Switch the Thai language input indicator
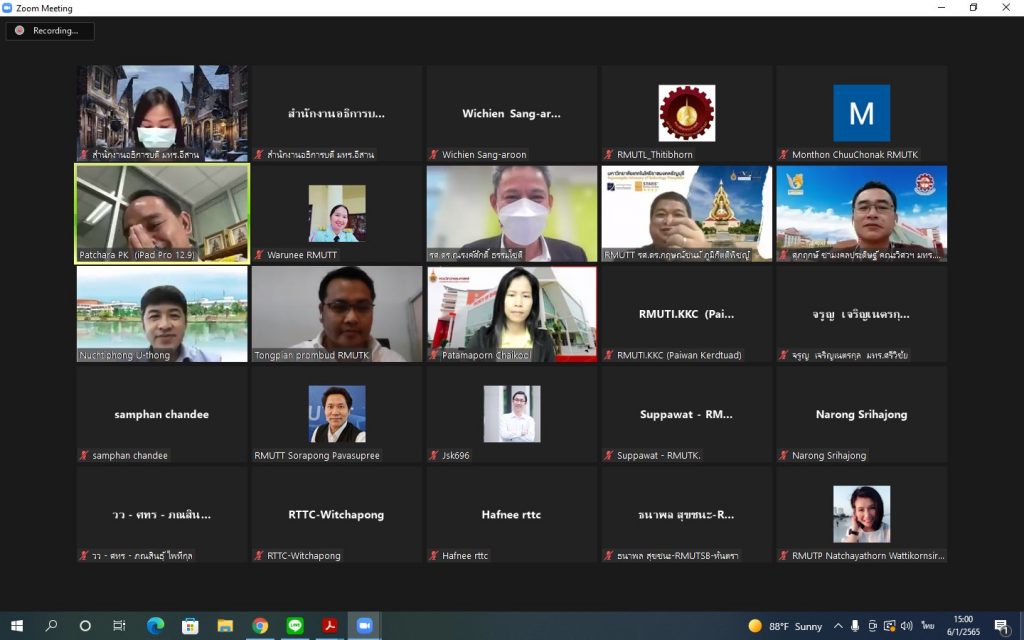 tap(928, 626)
